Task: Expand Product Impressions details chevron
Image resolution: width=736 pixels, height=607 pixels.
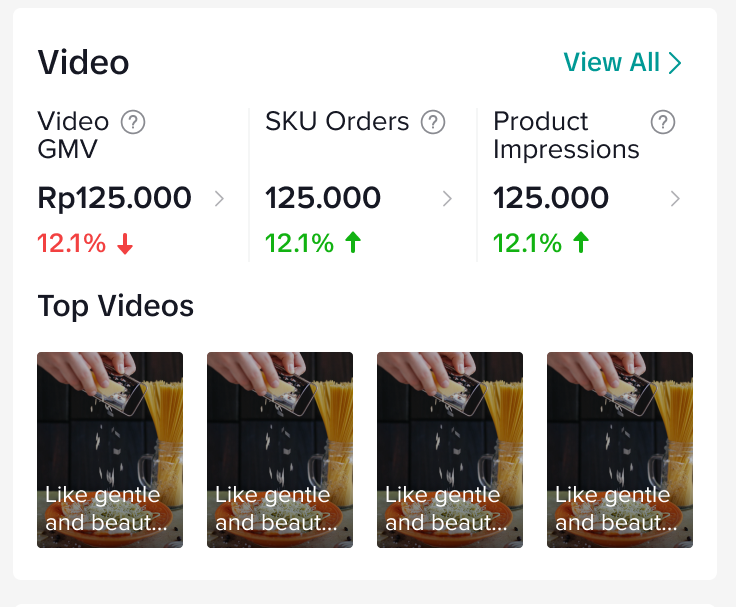Action: pos(675,199)
